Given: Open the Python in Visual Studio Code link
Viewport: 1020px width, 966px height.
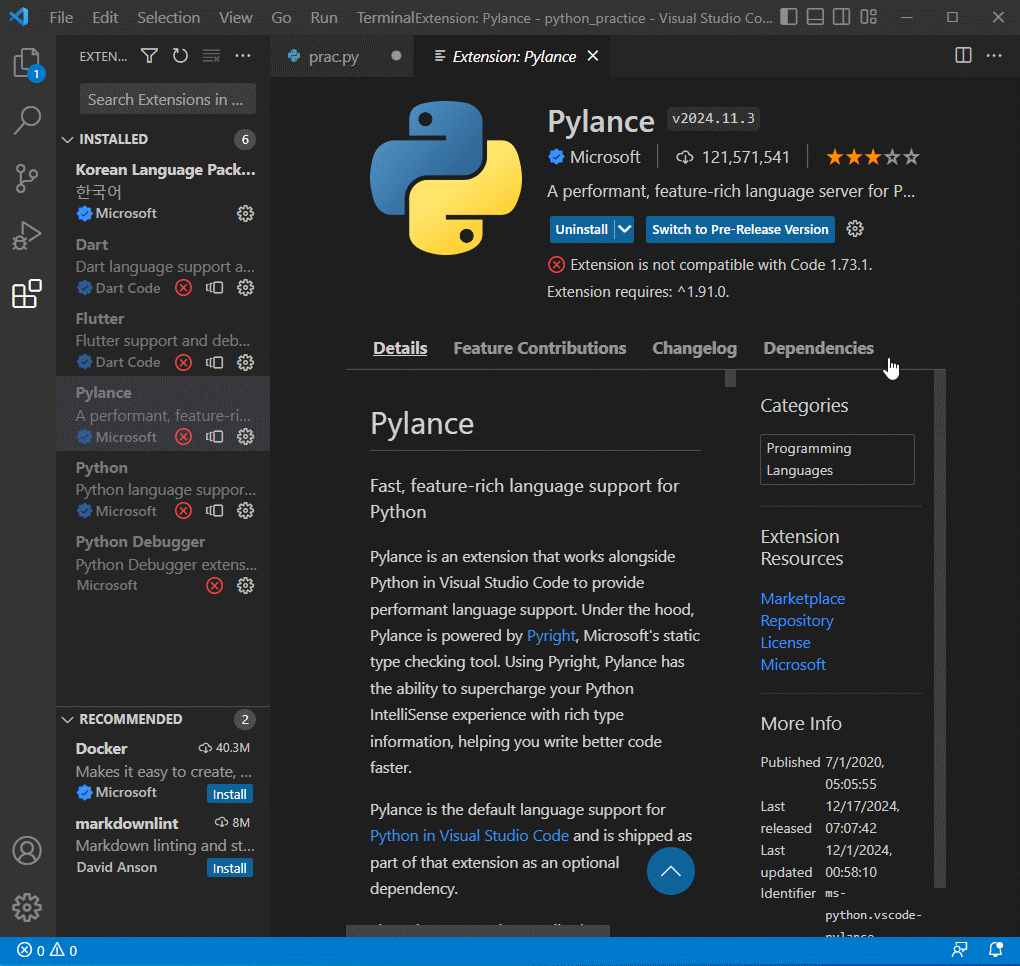Looking at the screenshot, I should pos(469,836).
